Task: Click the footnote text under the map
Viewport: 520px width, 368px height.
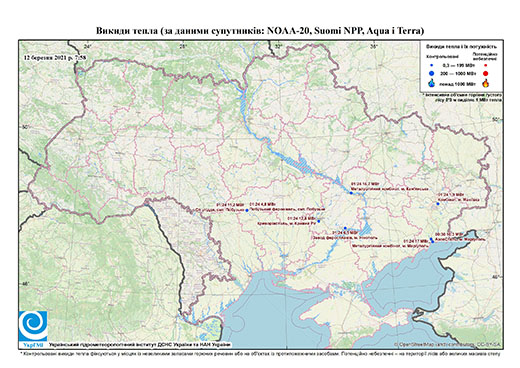Action: (260, 353)
